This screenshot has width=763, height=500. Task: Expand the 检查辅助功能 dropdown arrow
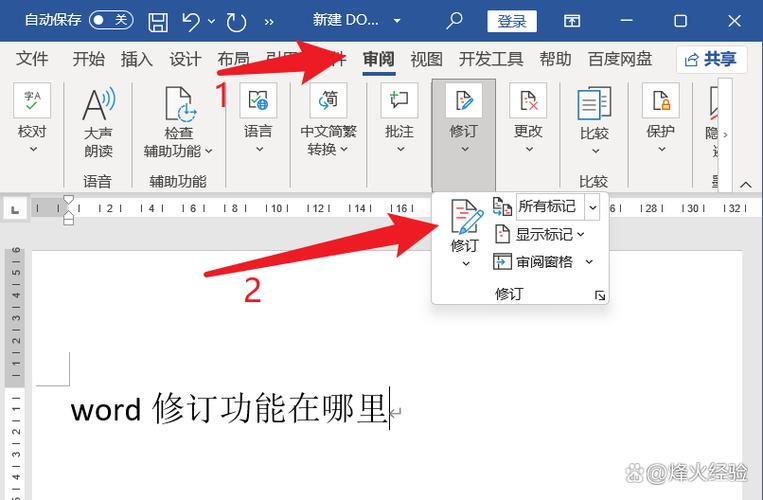click(209, 151)
